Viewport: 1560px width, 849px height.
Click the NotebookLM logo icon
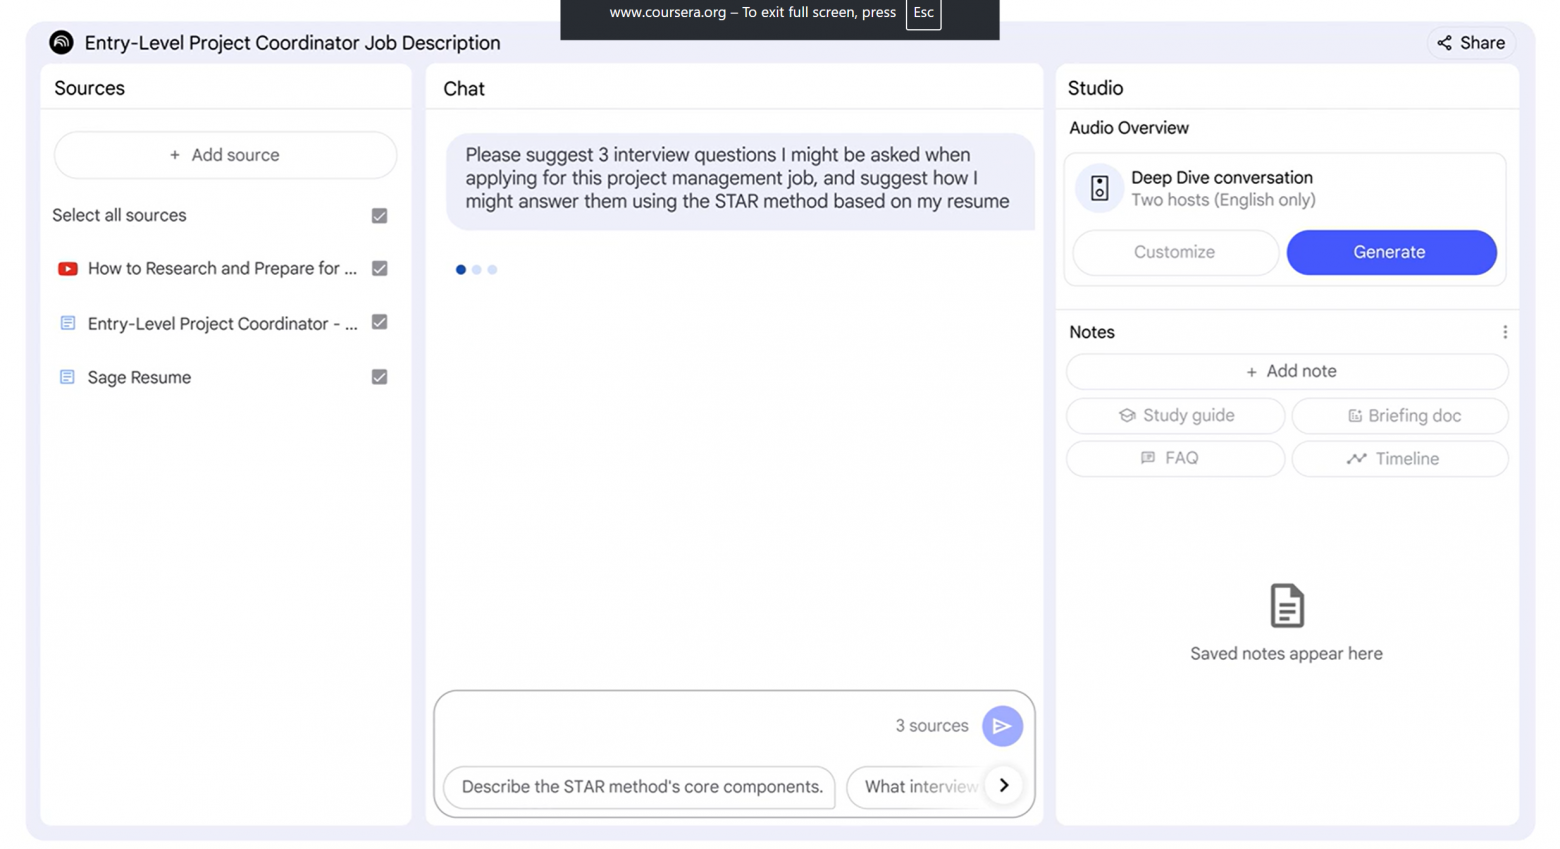(x=61, y=42)
